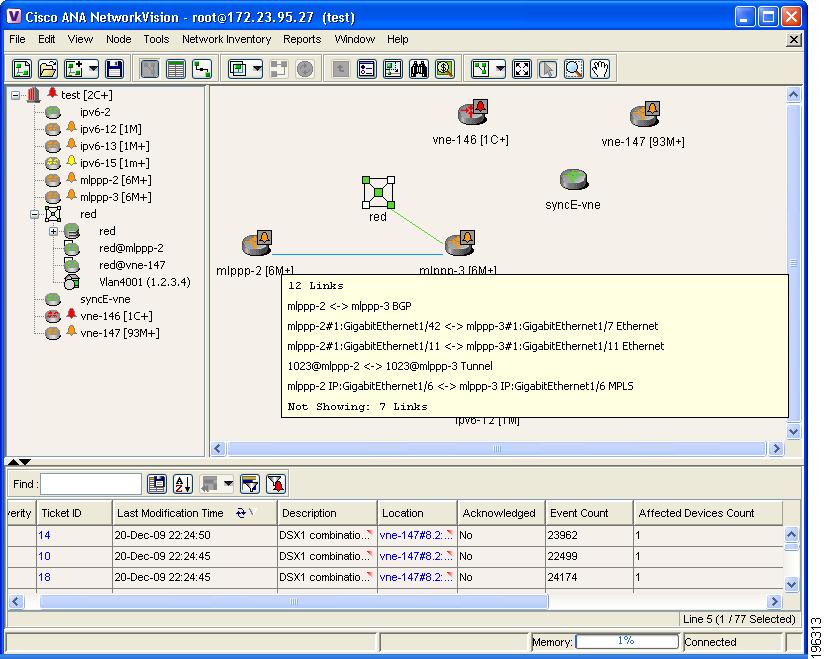Click the Save floppy disk icon
Image resolution: width=824 pixels, height=659 pixels.
coord(115,69)
